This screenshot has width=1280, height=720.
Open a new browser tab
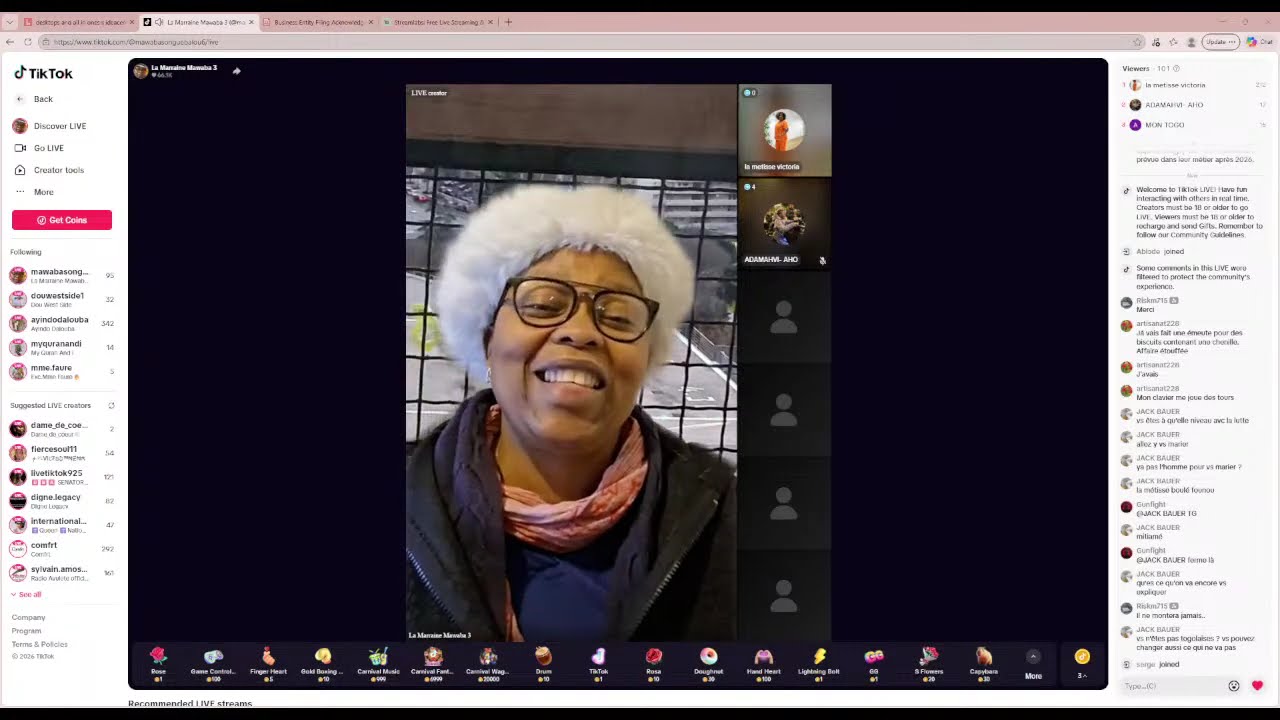coord(508,22)
